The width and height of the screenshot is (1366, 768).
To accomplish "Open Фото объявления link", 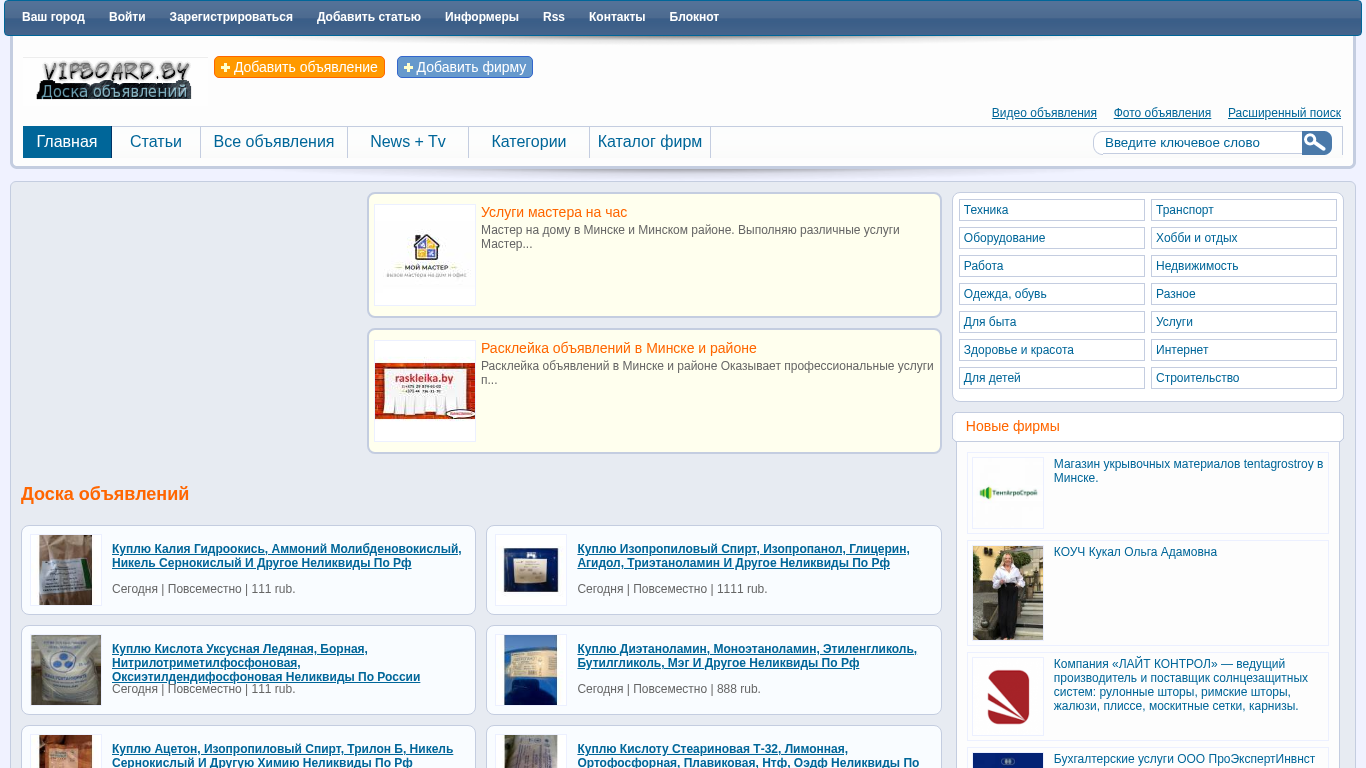I will click(1162, 113).
